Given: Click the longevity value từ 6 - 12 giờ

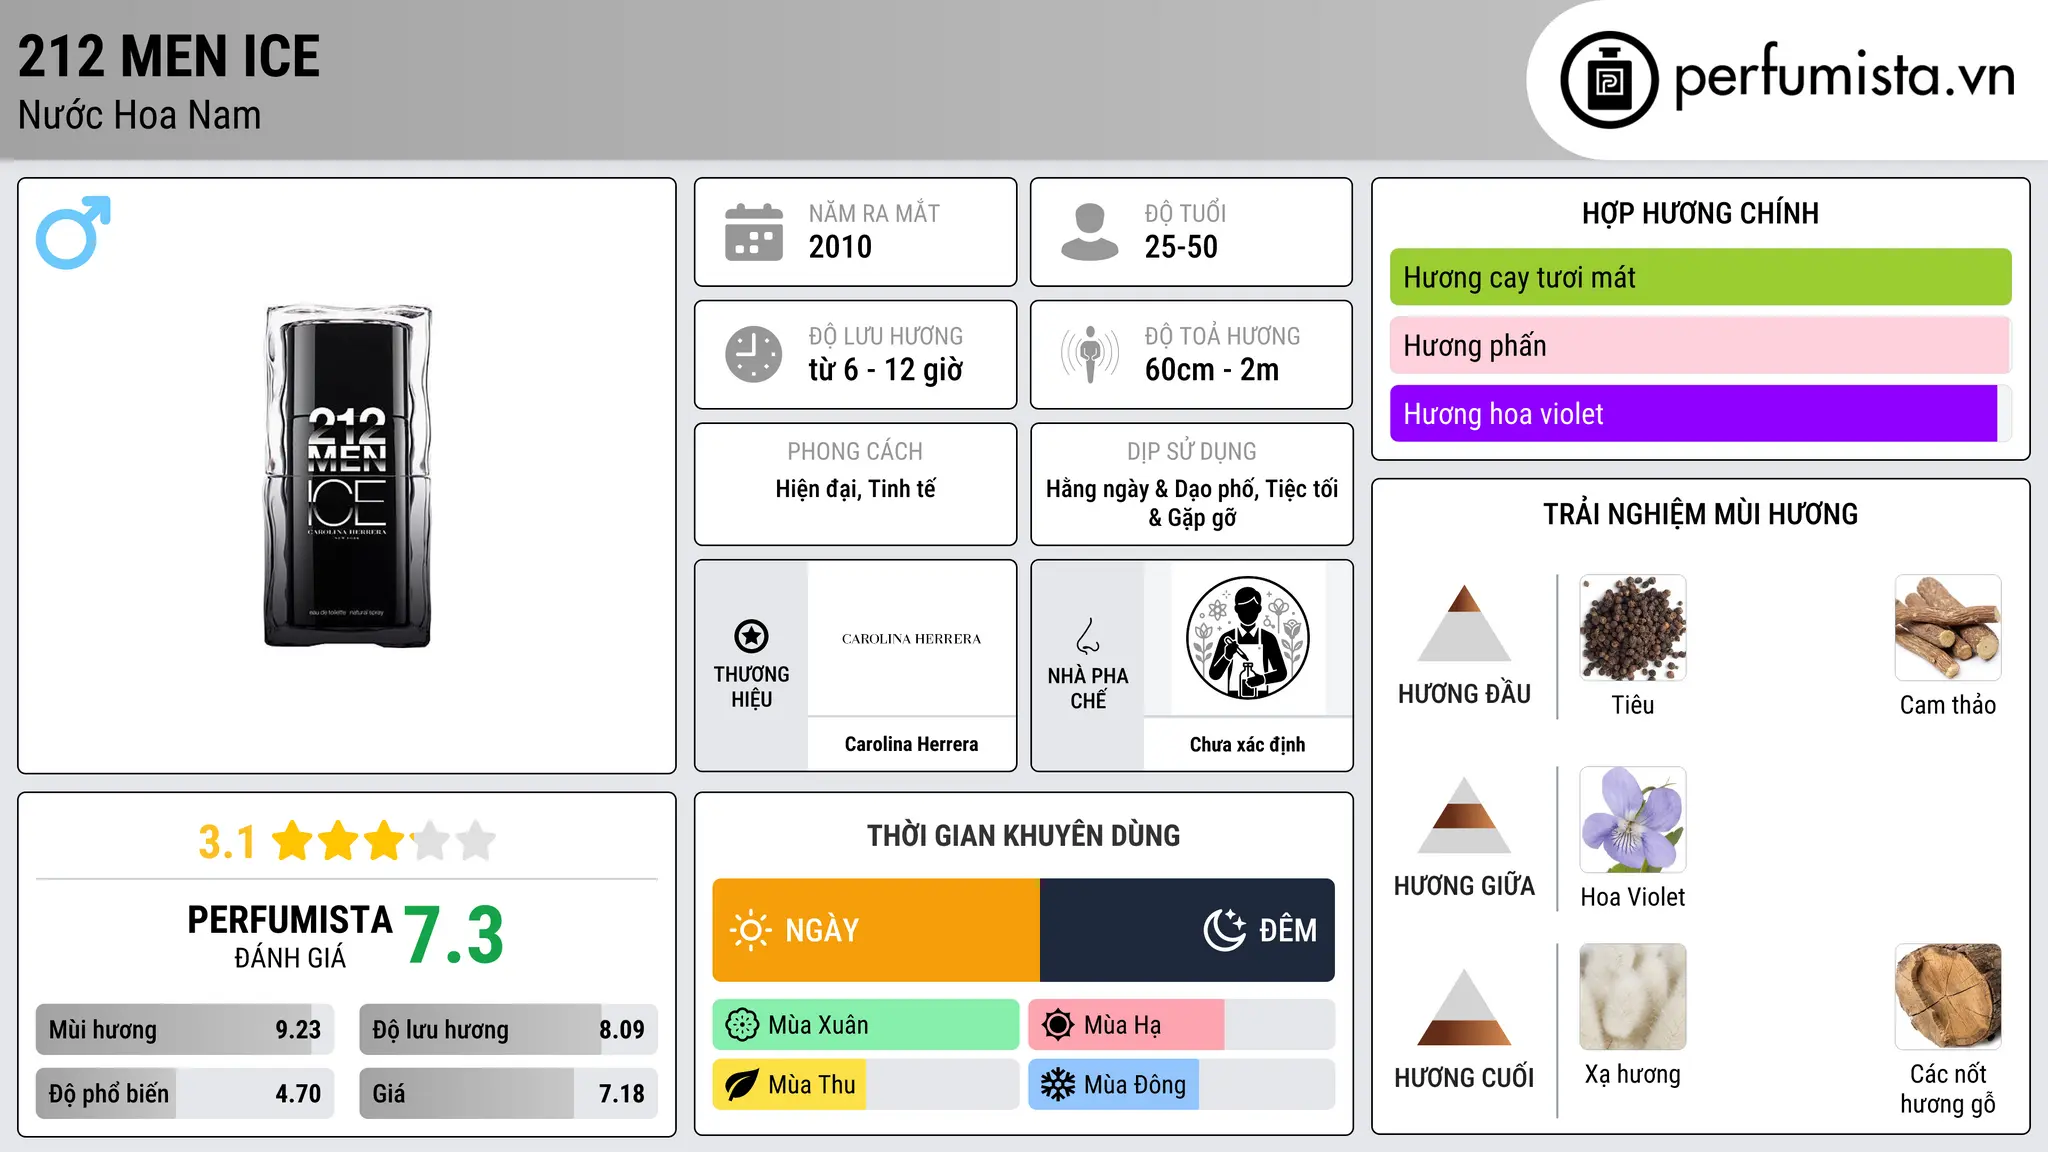Looking at the screenshot, I should click(x=886, y=370).
